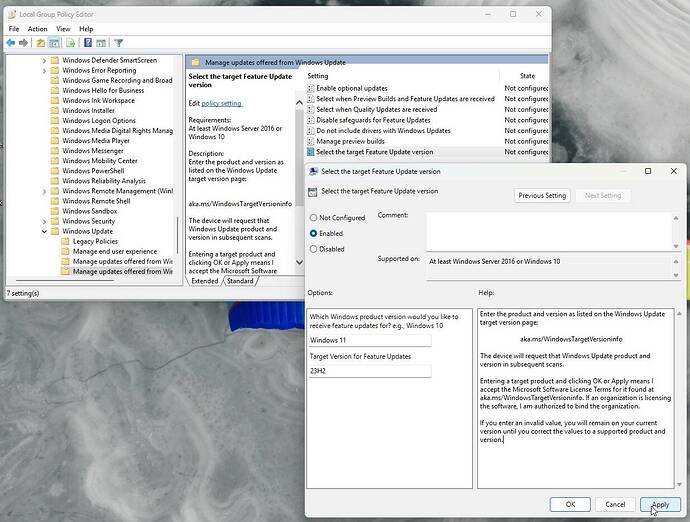
Task: Click Show/Hide console tree toolbar icon
Action: (54, 43)
